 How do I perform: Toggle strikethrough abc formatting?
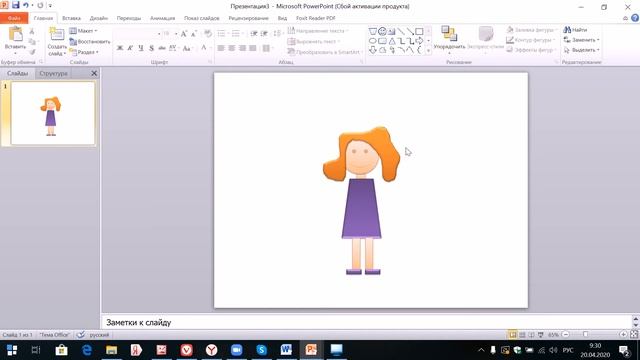(x=162, y=48)
